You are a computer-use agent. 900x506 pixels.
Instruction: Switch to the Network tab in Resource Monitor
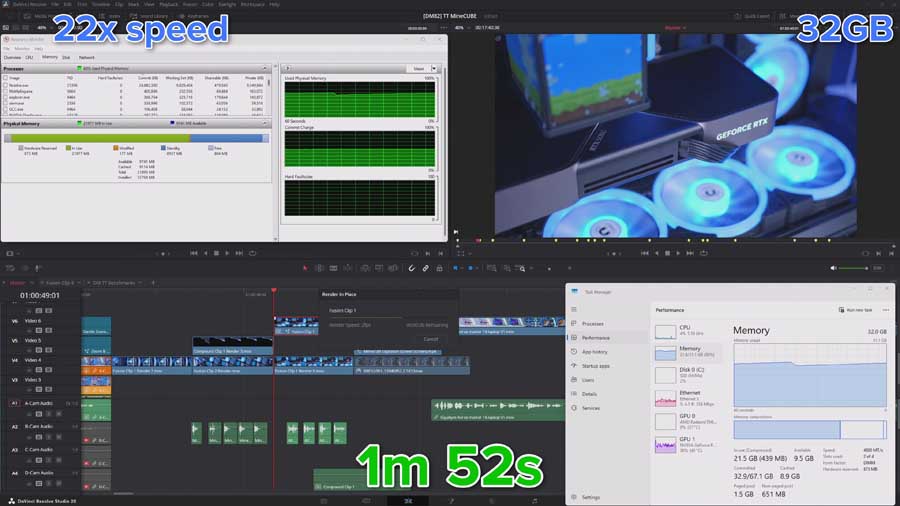pyautogui.click(x=87, y=57)
